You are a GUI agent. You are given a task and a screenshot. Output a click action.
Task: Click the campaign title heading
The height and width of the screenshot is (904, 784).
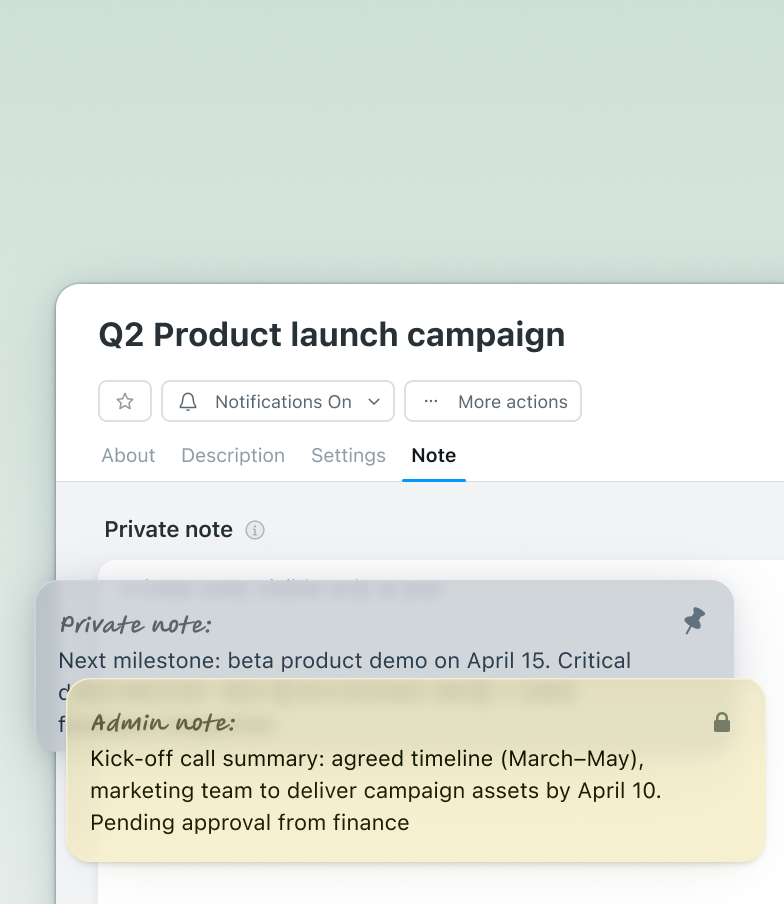click(331, 334)
